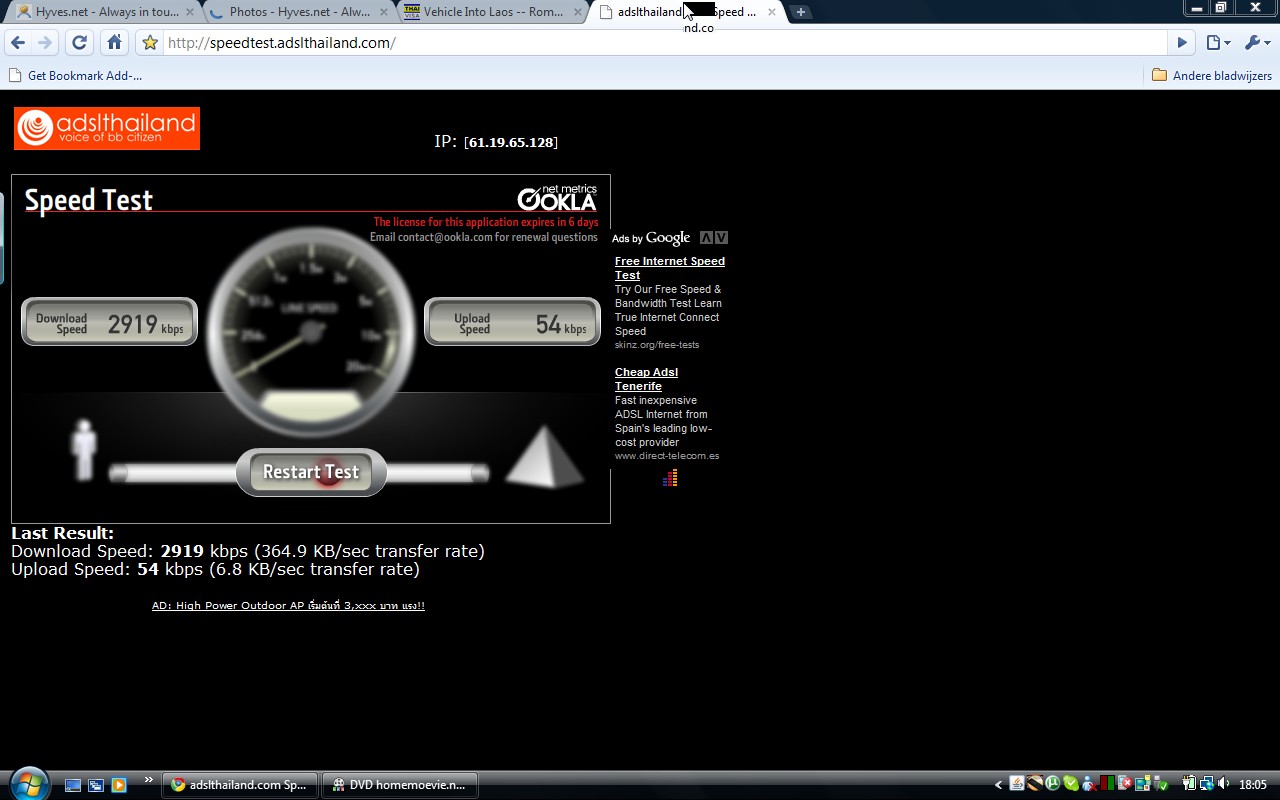Reload the current page
1280x800 pixels.
click(80, 43)
